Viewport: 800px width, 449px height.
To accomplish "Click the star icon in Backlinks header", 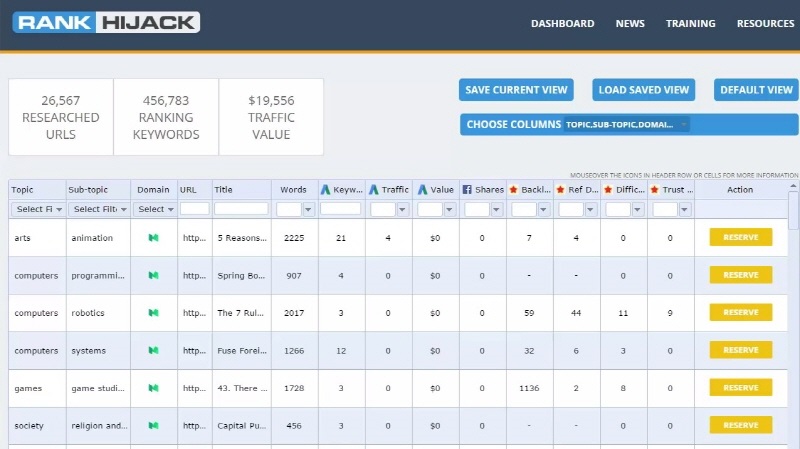I will pyautogui.click(x=513, y=190).
